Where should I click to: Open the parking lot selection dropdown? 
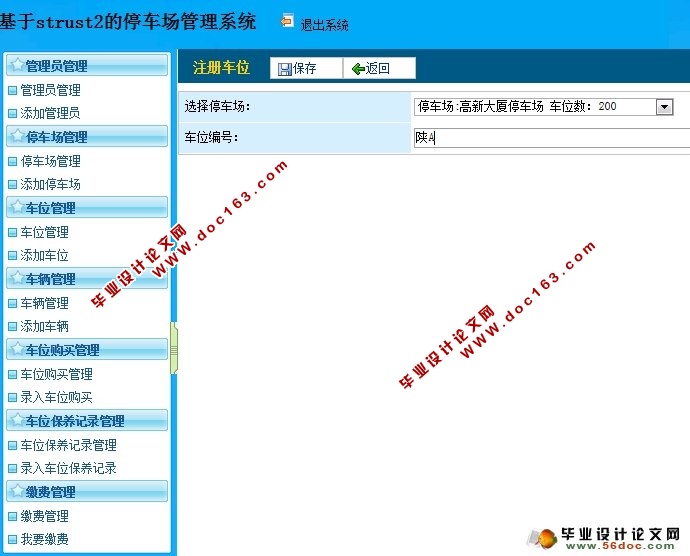(x=543, y=107)
